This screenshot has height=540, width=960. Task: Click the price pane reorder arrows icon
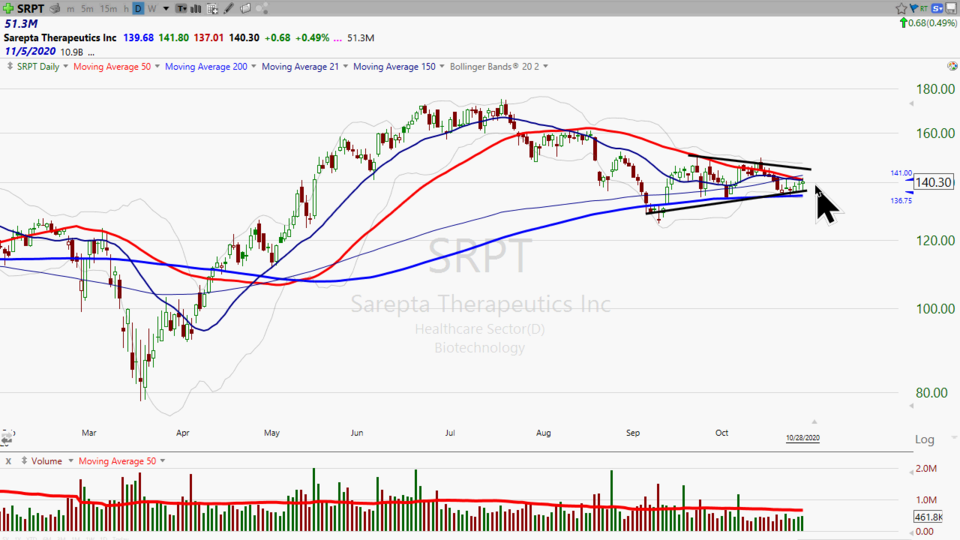9,66
